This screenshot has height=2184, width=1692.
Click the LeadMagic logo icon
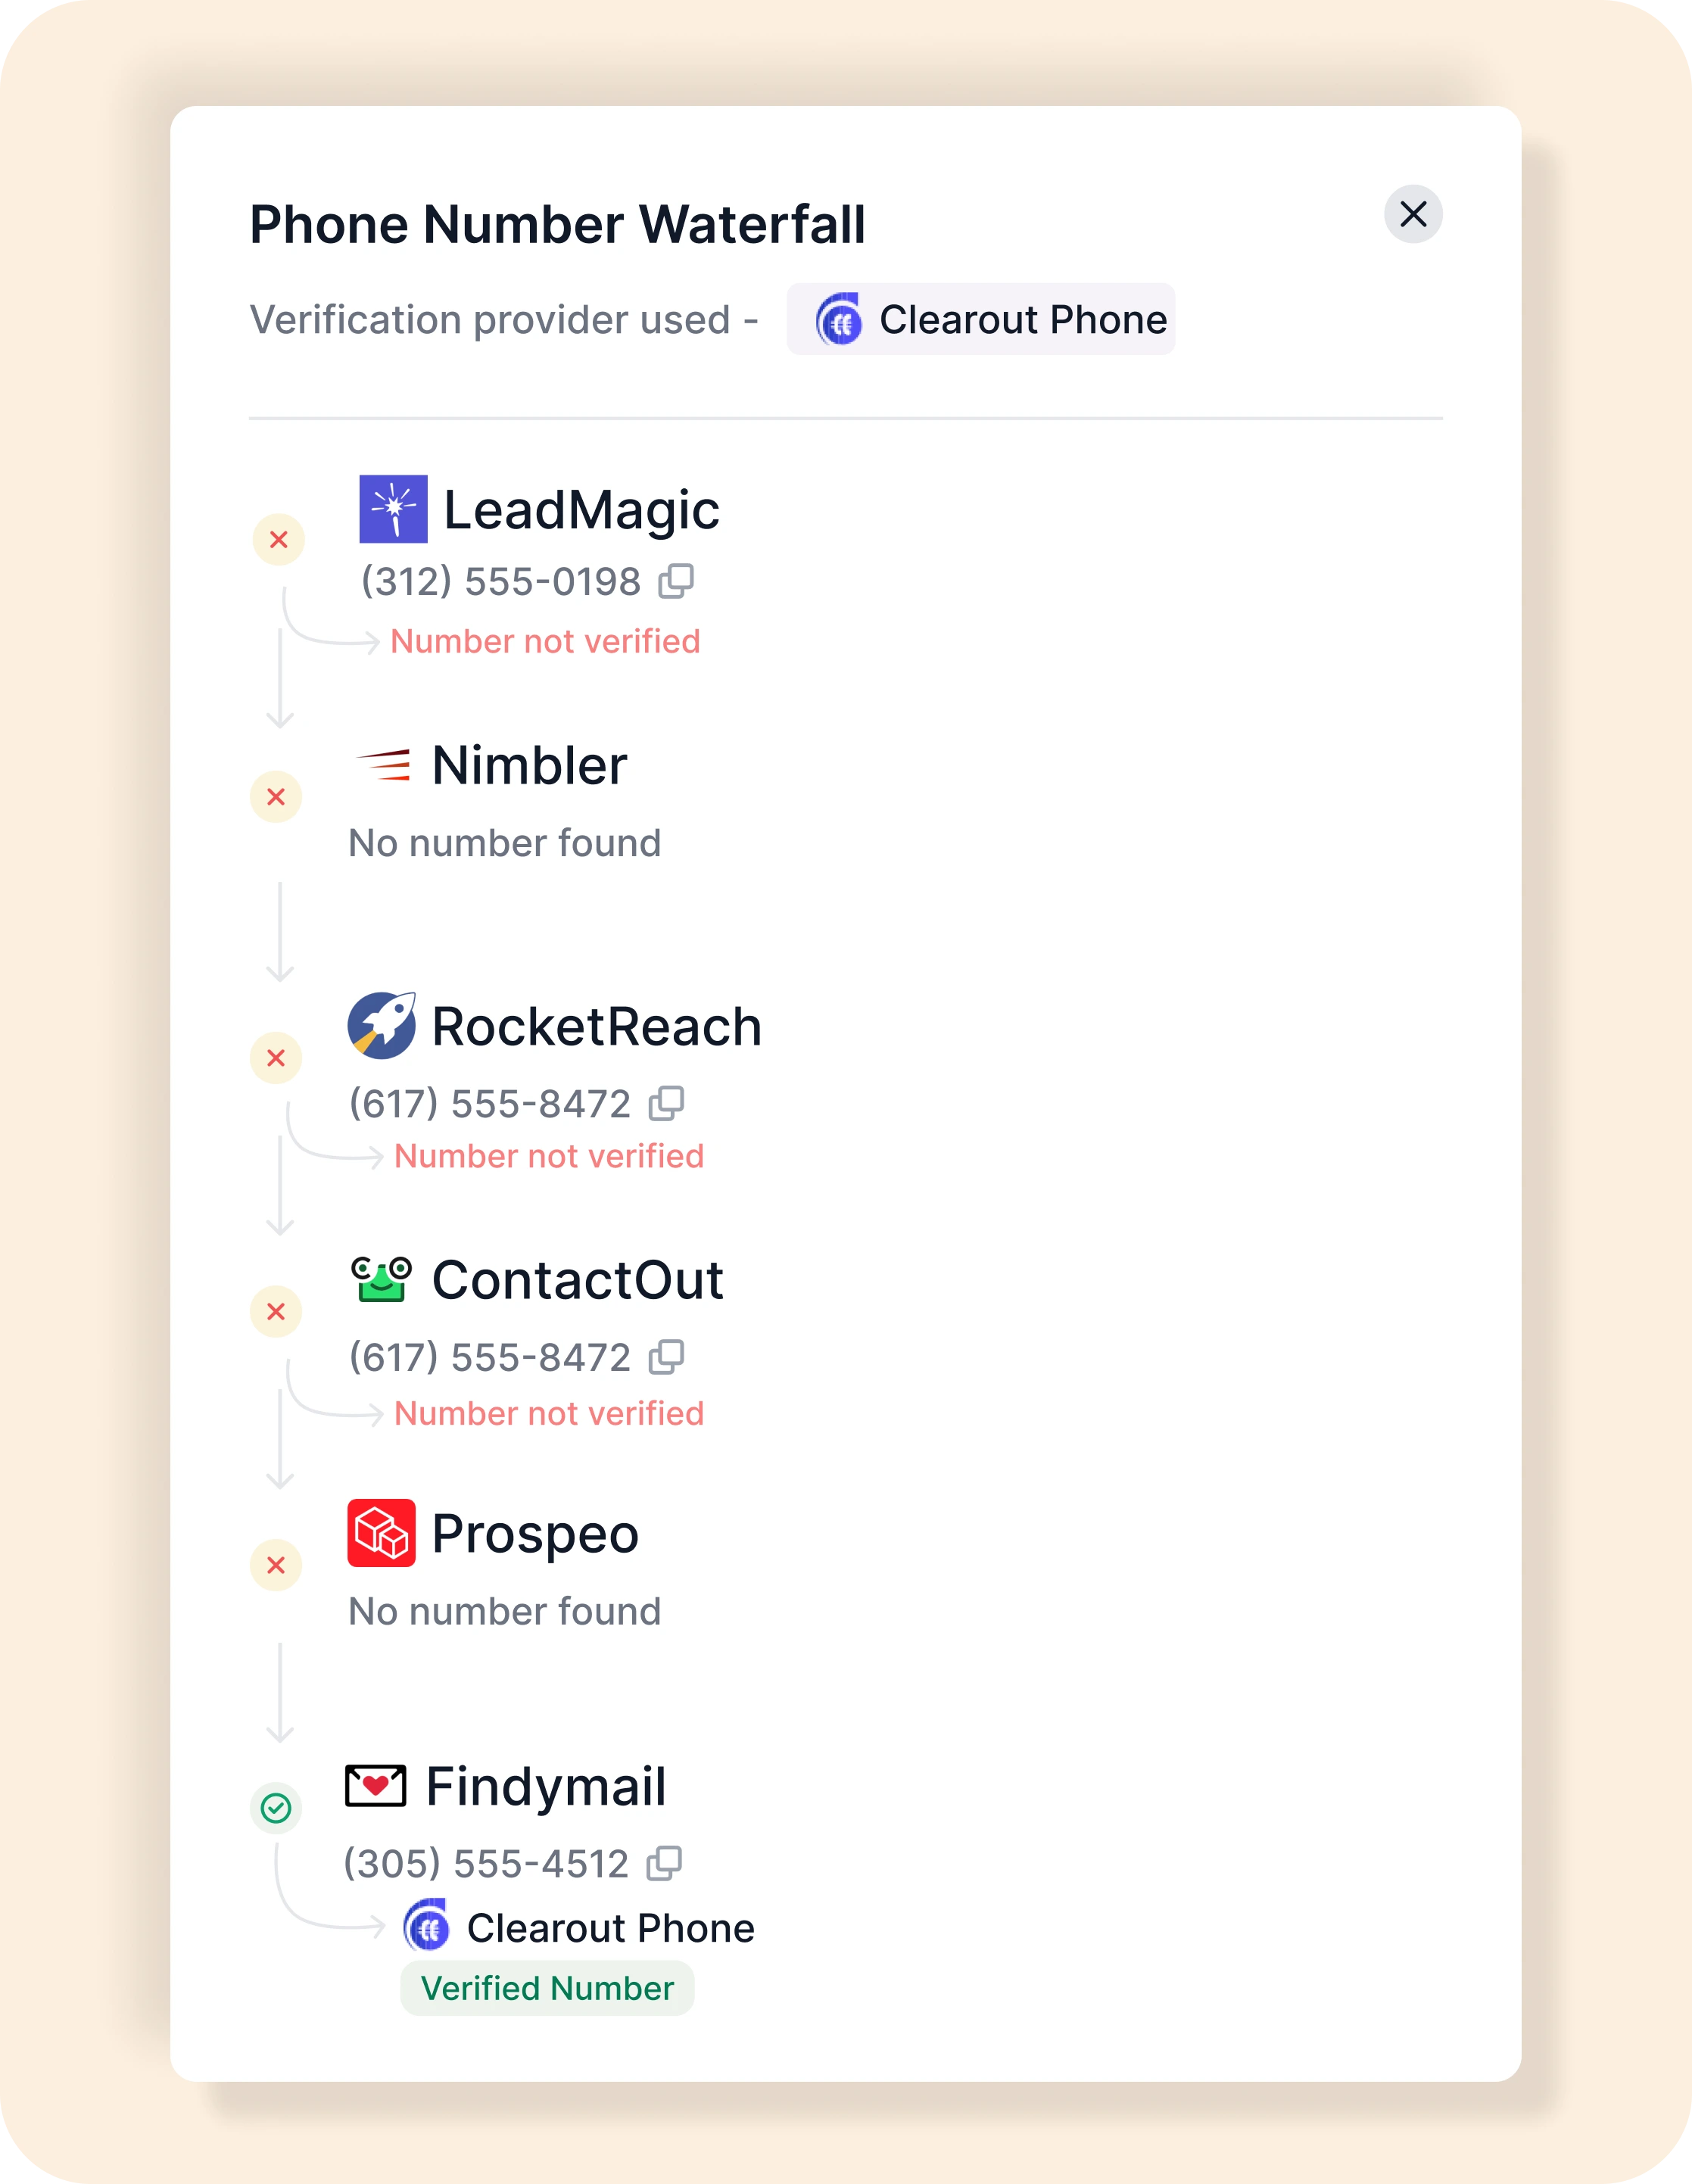[393, 509]
